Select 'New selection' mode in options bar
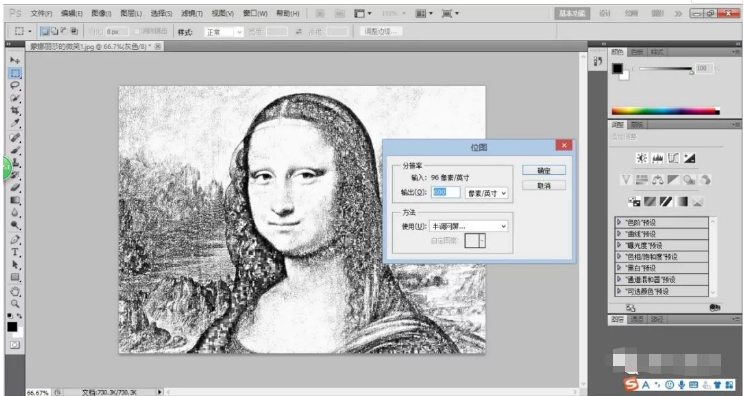Screen dimensions: 745x396 point(45,31)
